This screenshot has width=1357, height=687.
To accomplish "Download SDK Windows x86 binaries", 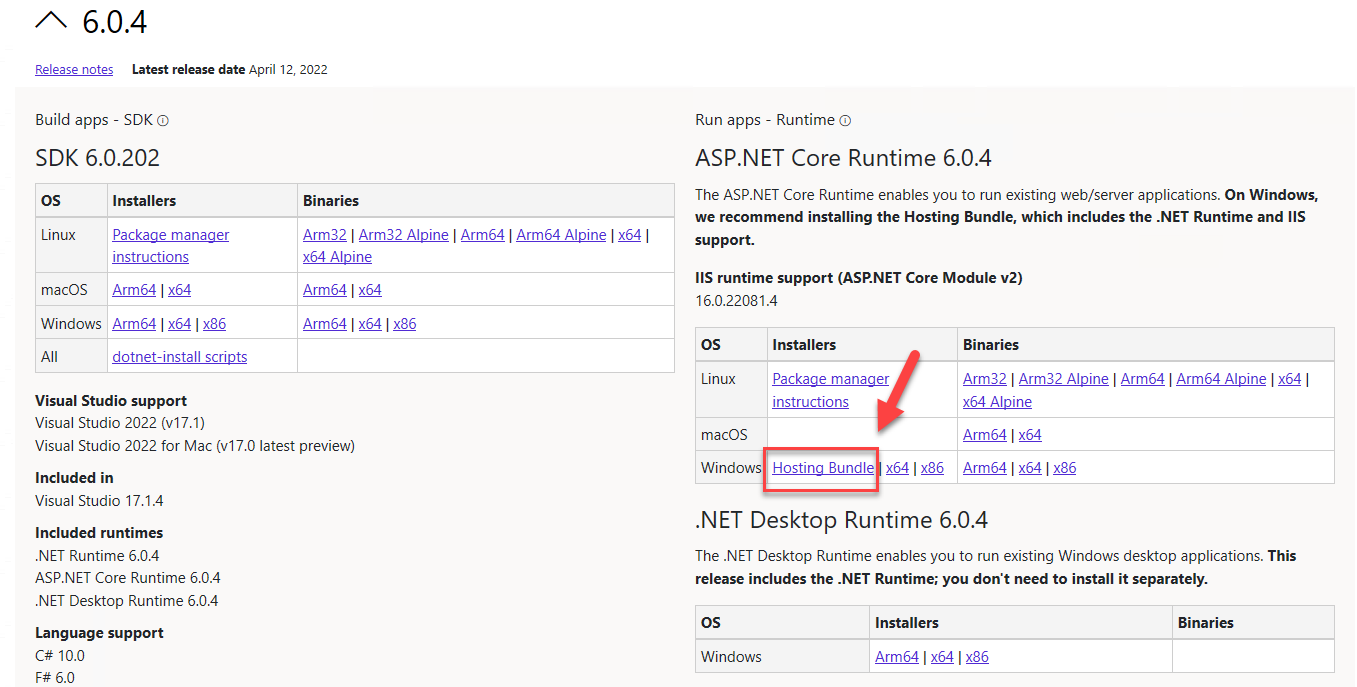I will point(405,324).
